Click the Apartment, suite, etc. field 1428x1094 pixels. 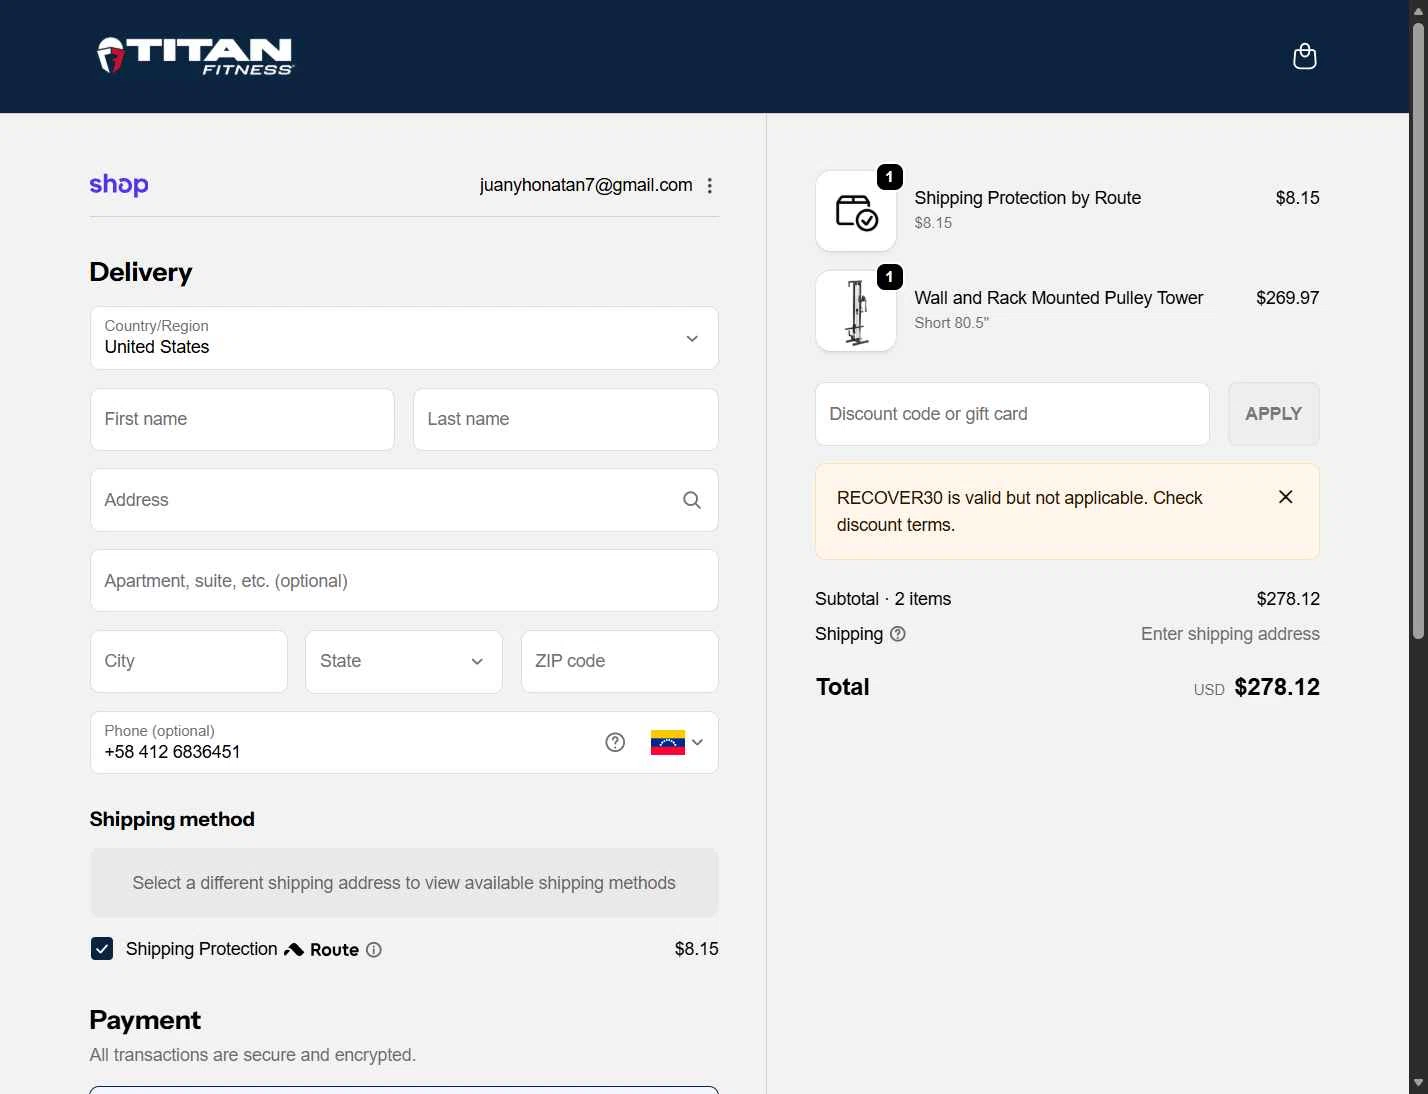point(404,581)
